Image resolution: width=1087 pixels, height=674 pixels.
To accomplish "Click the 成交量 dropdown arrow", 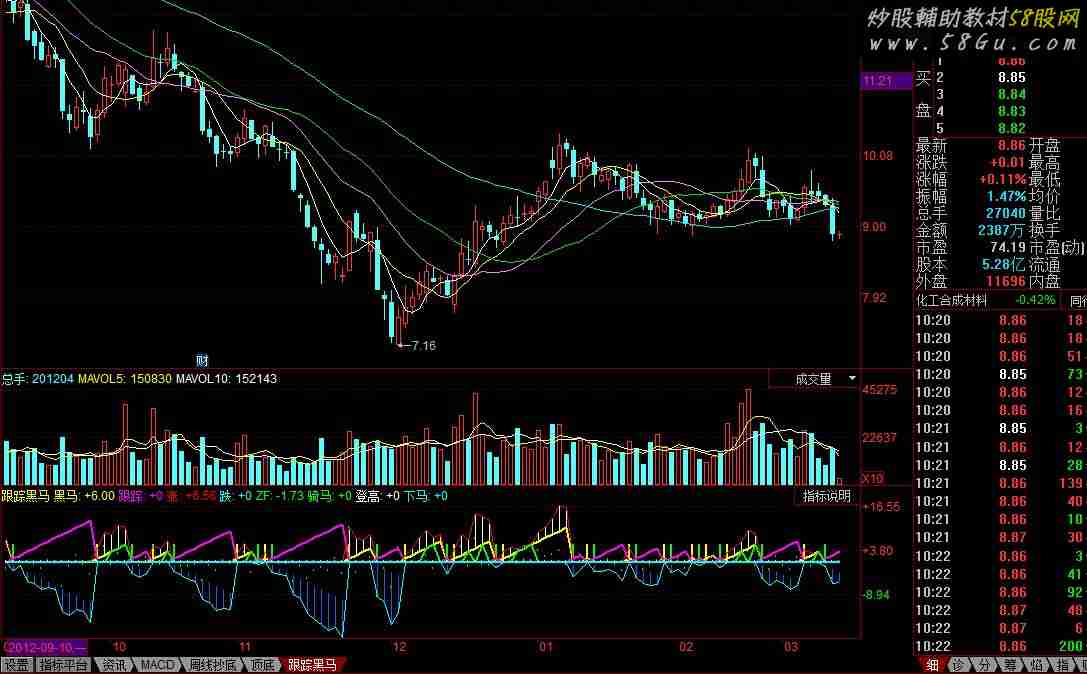I will (x=851, y=379).
